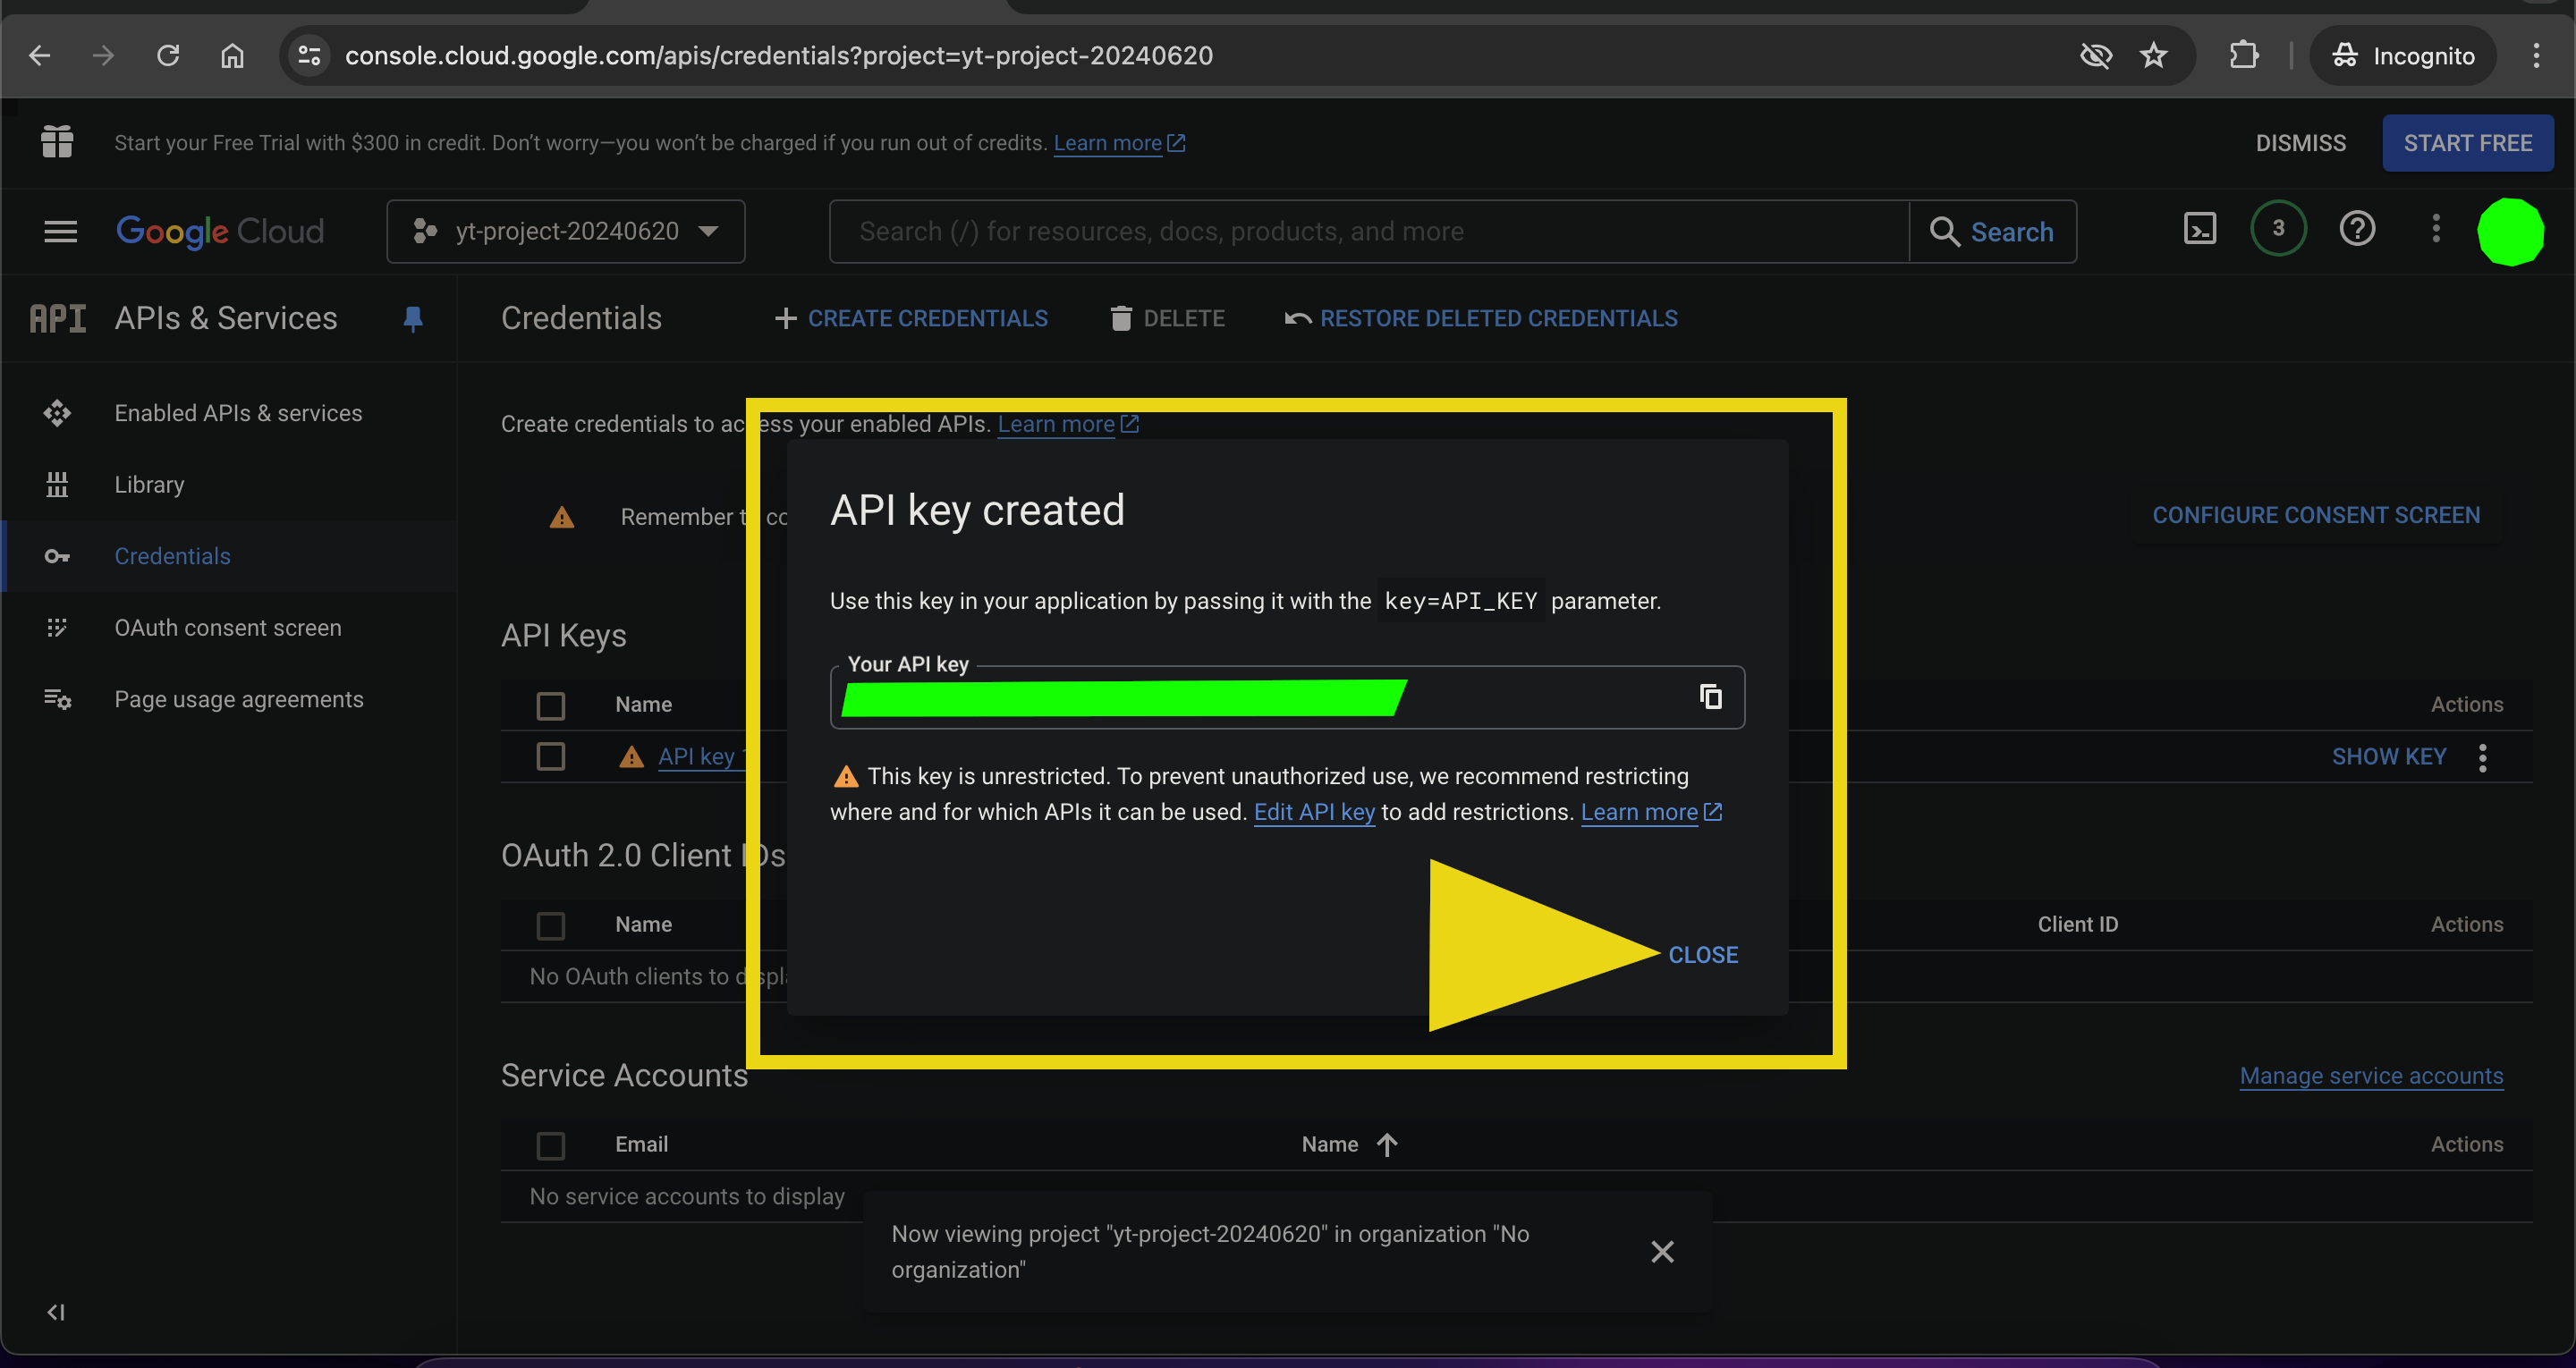The height and width of the screenshot is (1368, 2576).
Task: Activate Cloud Shell terminal
Action: coord(2200,230)
